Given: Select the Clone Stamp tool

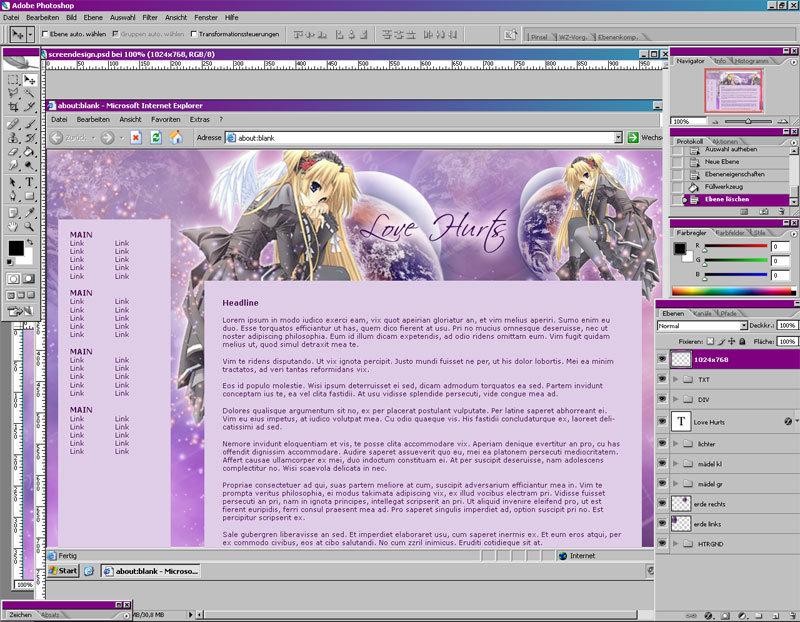Looking at the screenshot, I should (x=13, y=138).
